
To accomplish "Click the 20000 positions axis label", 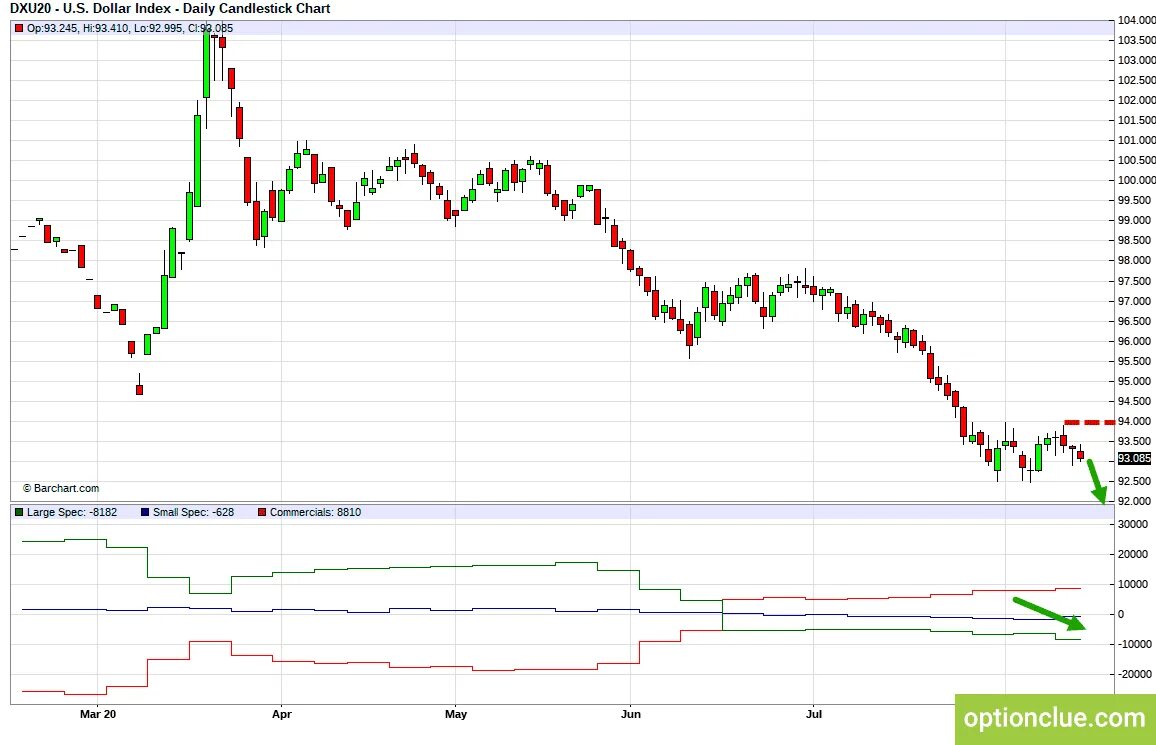I will (x=1133, y=554).
